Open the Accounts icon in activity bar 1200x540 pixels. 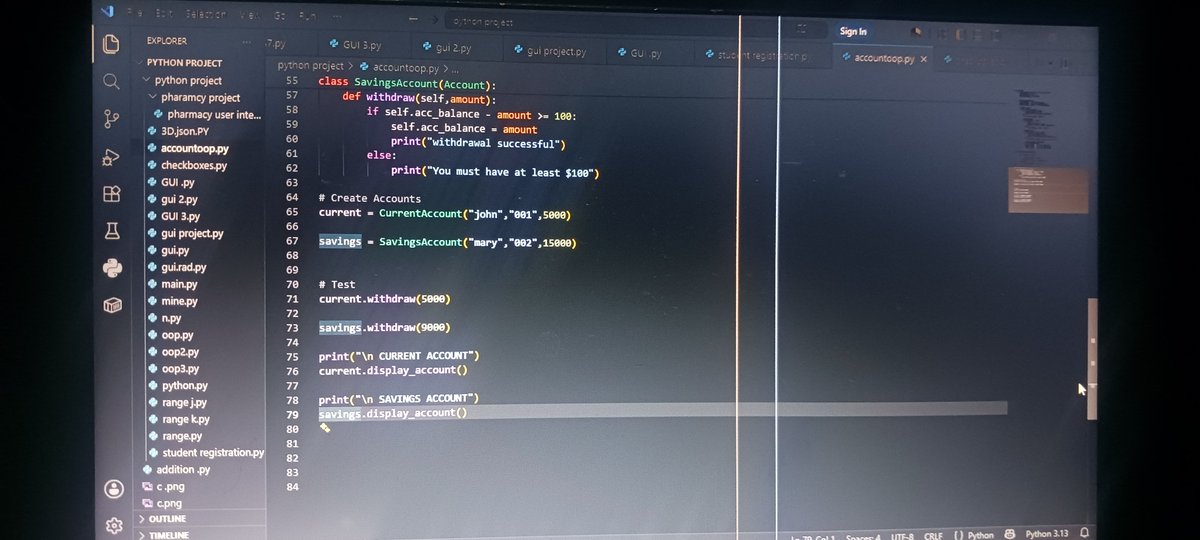click(x=114, y=489)
